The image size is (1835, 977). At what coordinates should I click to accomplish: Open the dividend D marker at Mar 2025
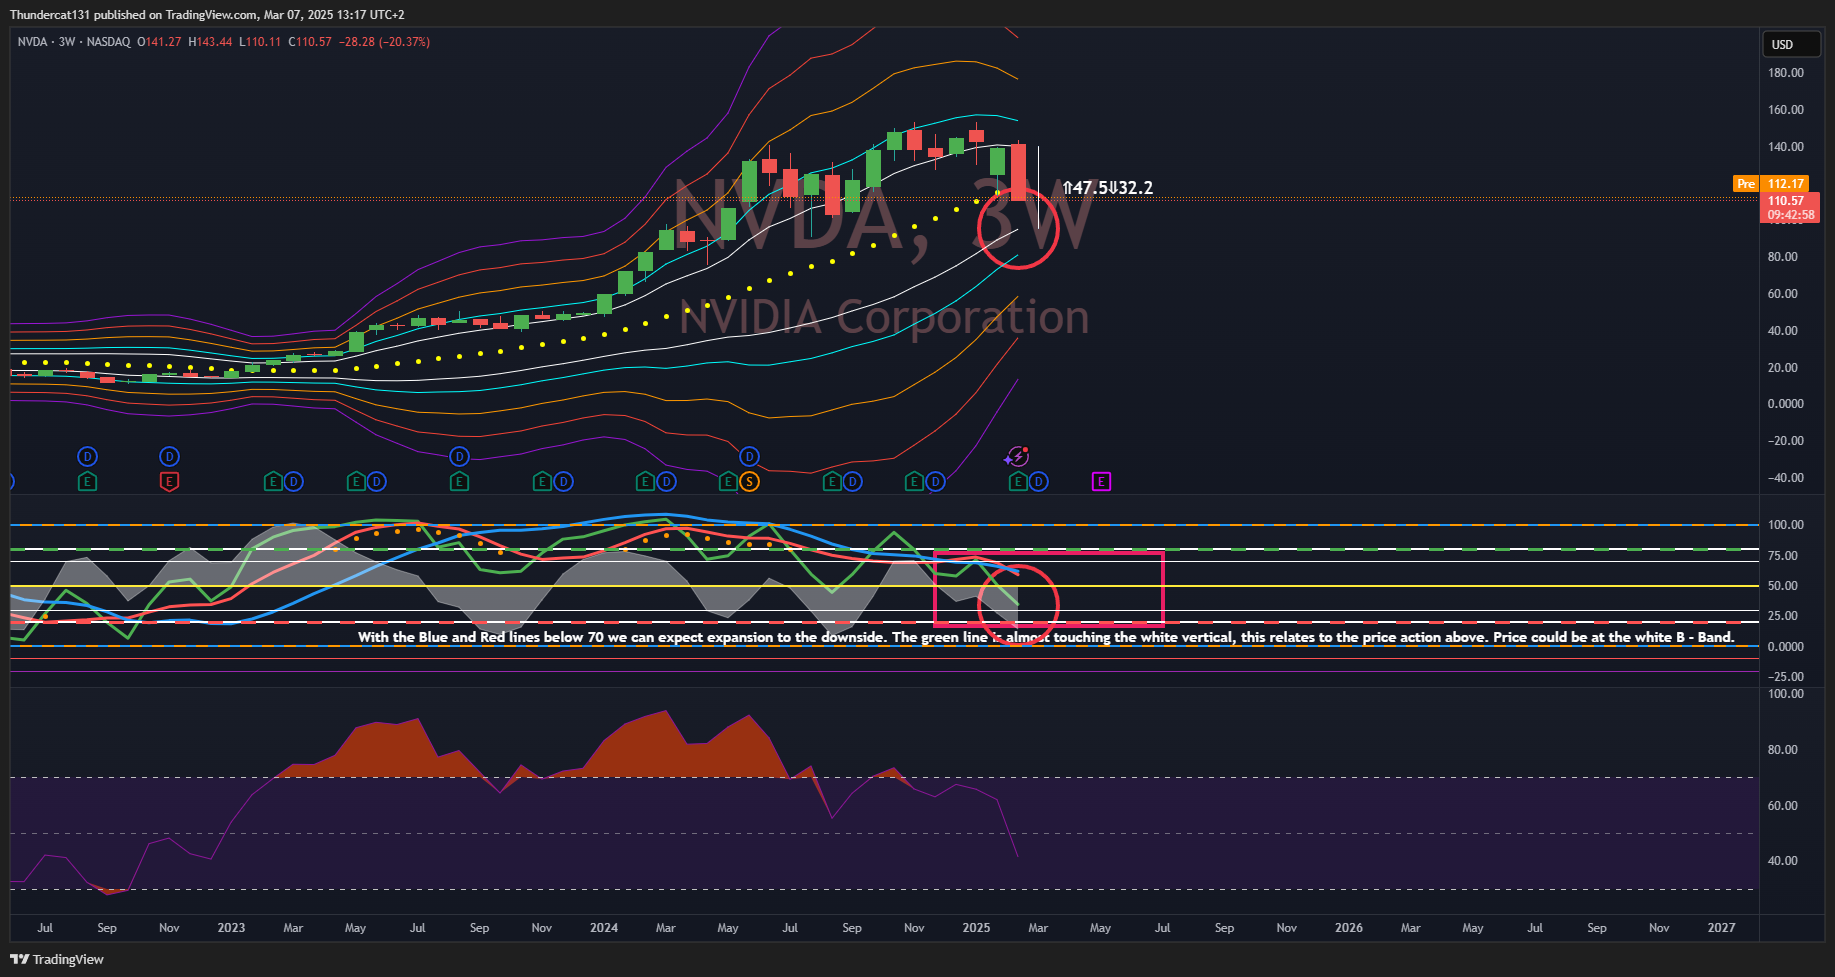pos(1039,482)
